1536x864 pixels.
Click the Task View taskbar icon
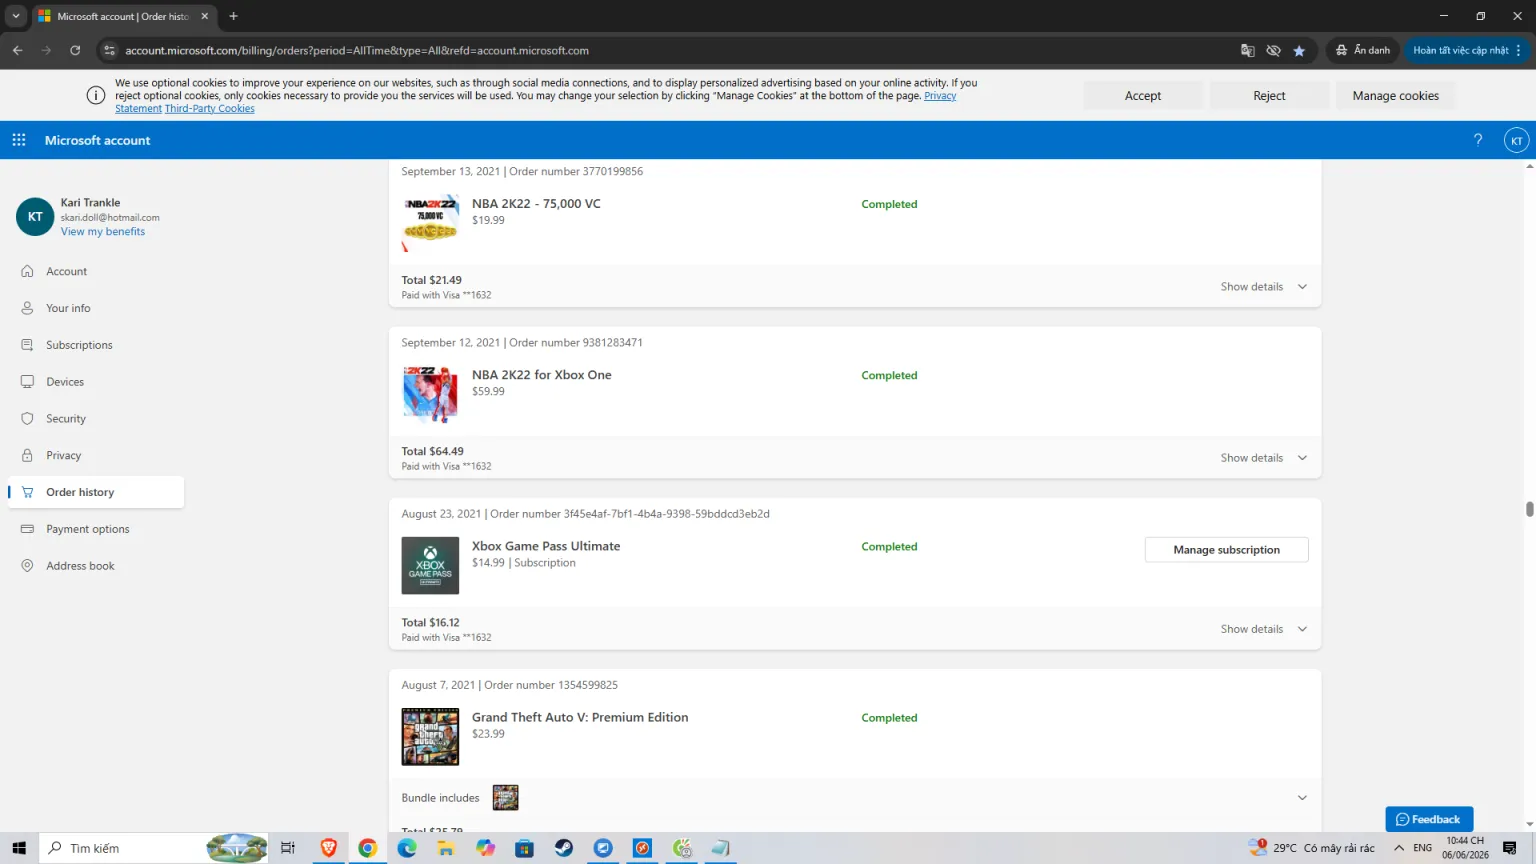(288, 848)
